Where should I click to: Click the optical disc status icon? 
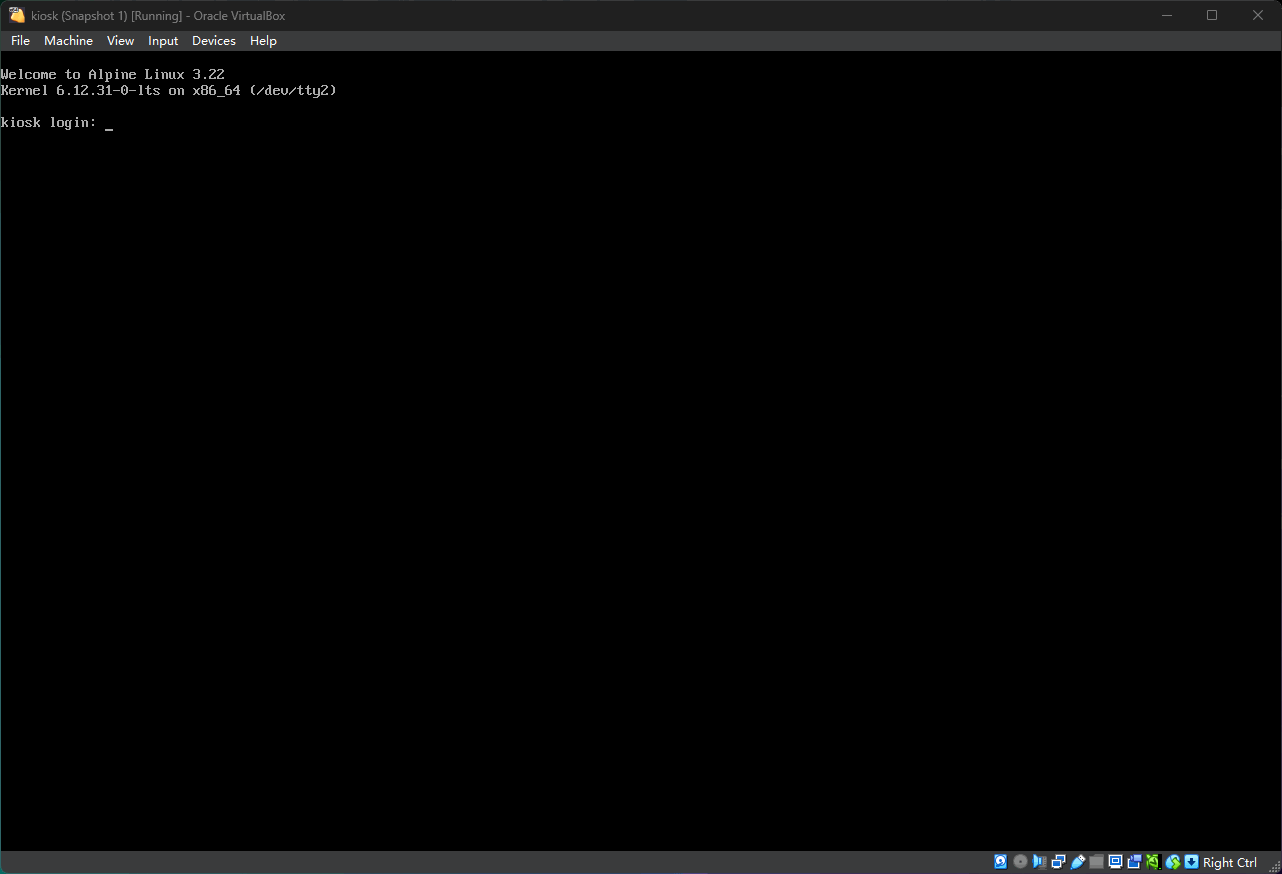pyautogui.click(x=1020, y=862)
